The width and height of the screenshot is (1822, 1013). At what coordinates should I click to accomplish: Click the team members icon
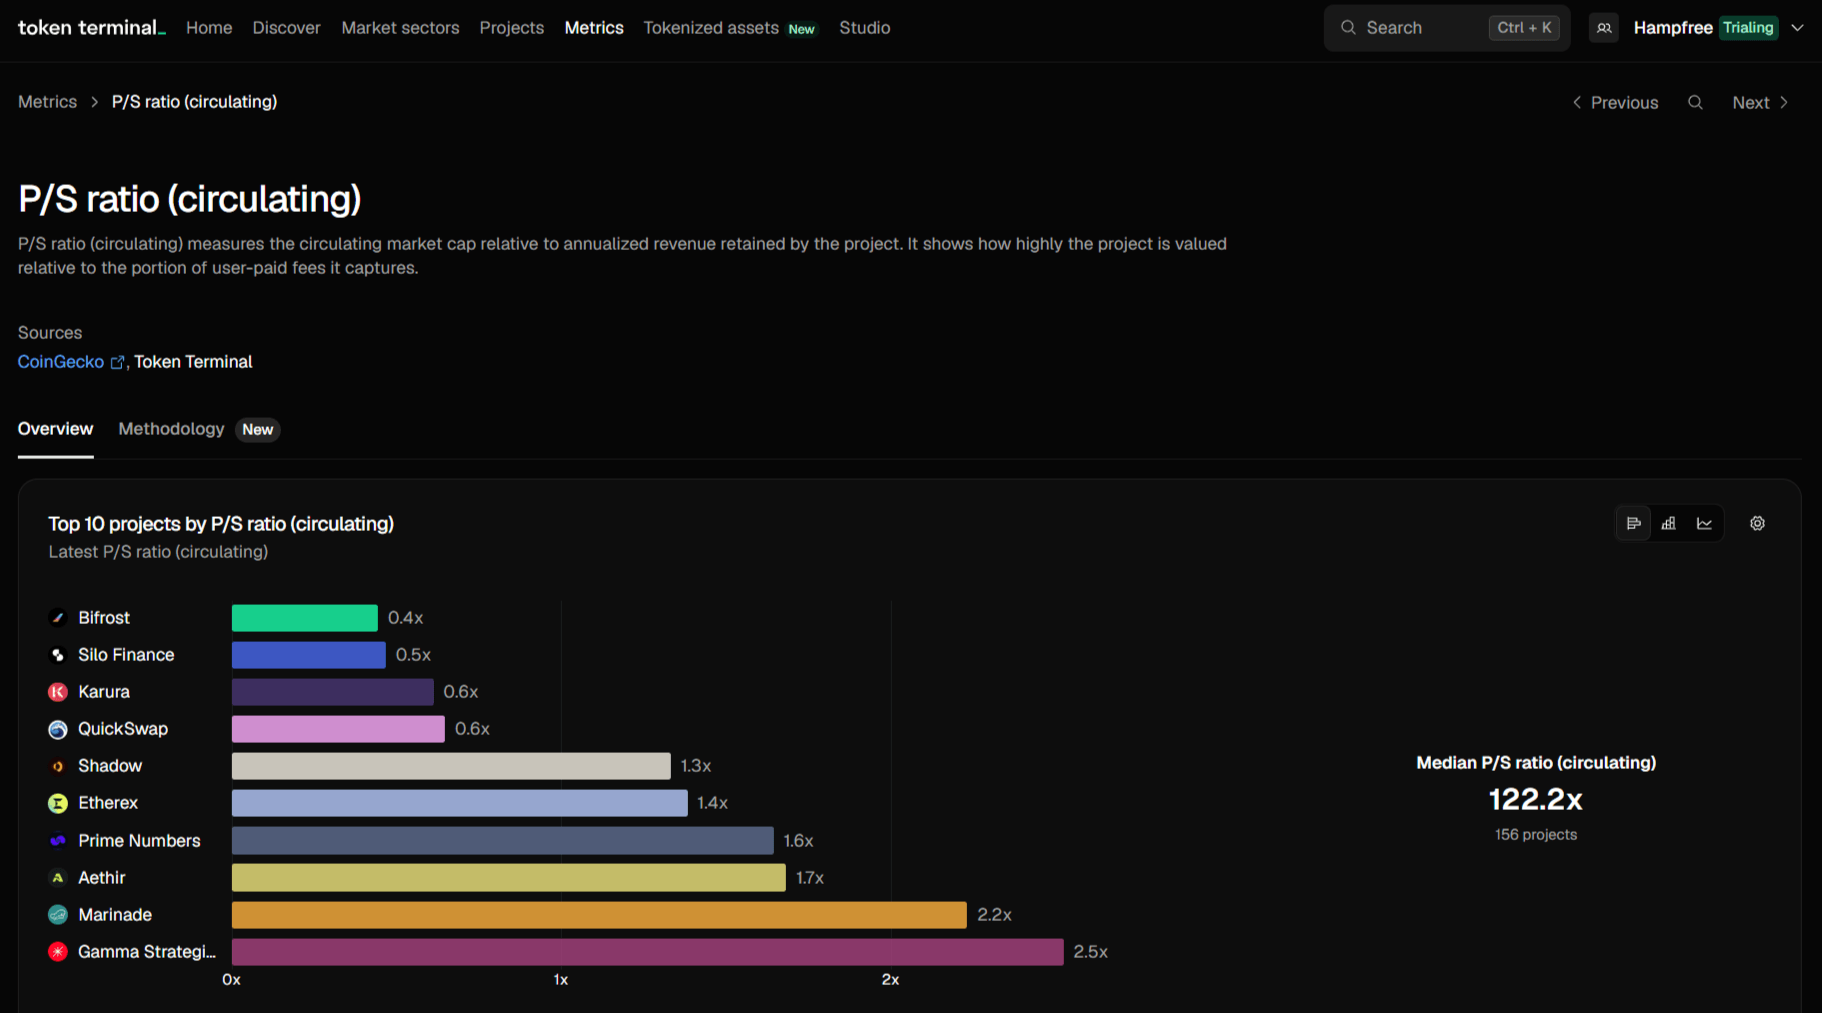pos(1604,28)
